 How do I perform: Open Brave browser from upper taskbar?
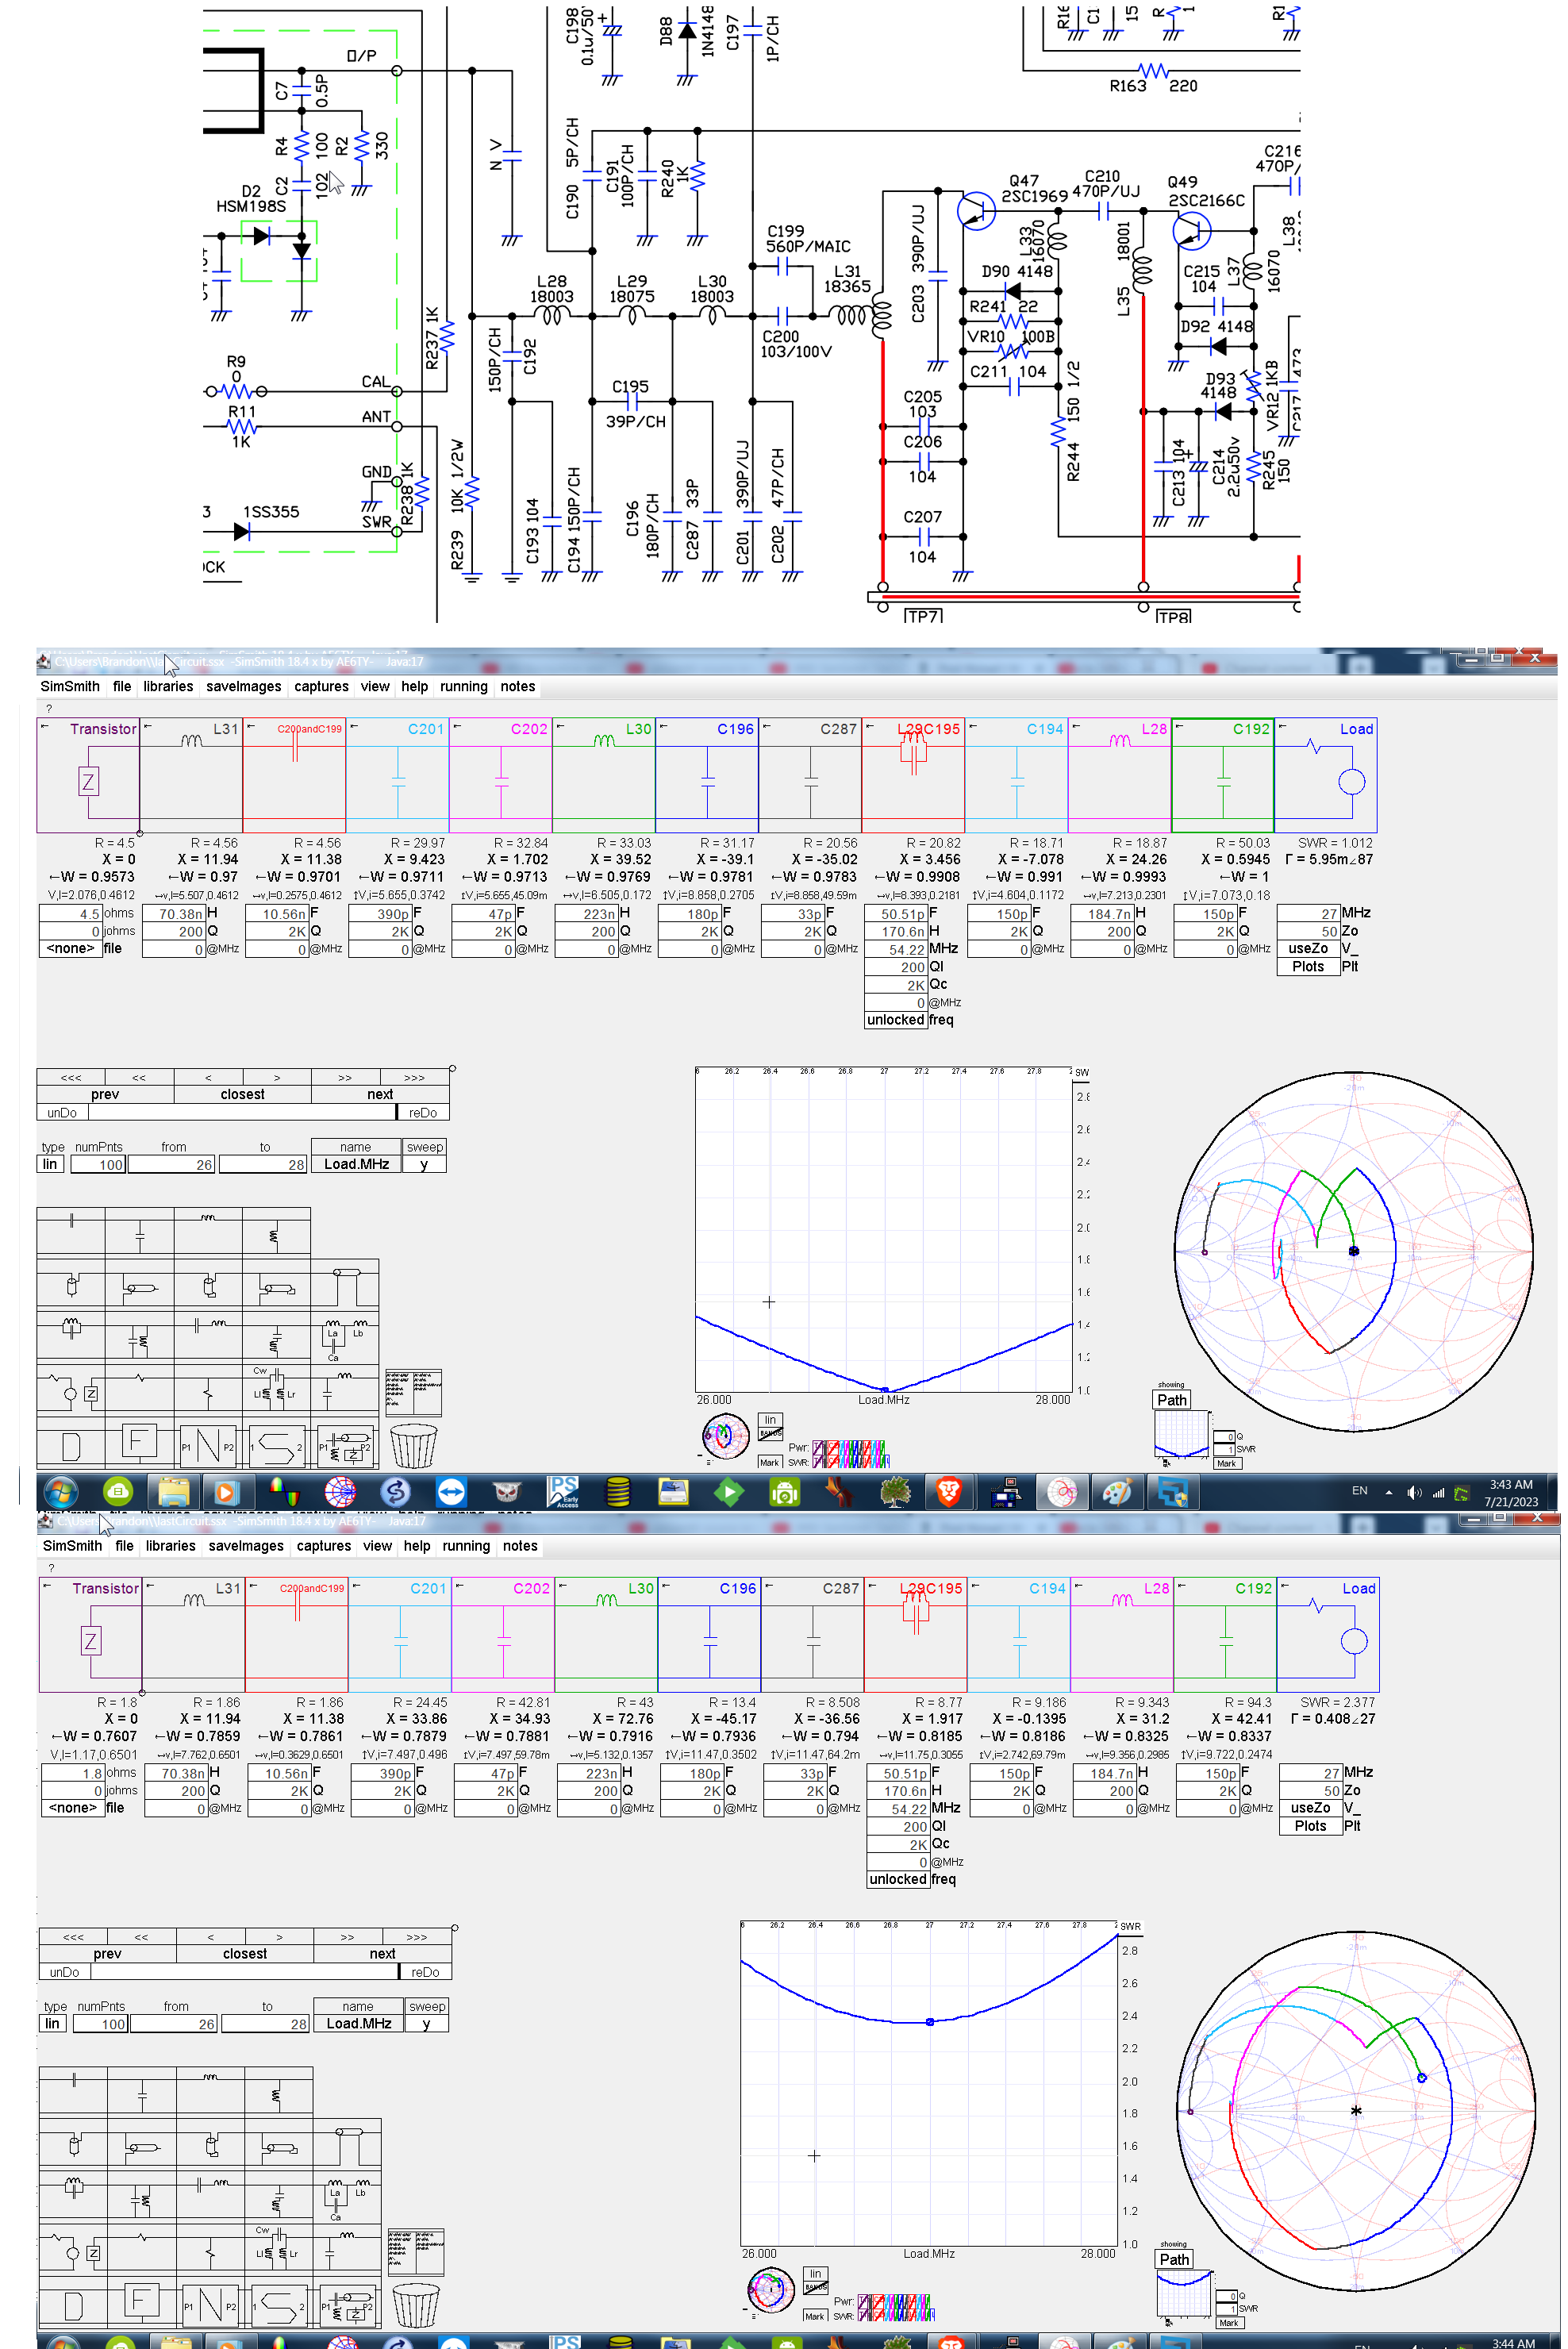[948, 1492]
